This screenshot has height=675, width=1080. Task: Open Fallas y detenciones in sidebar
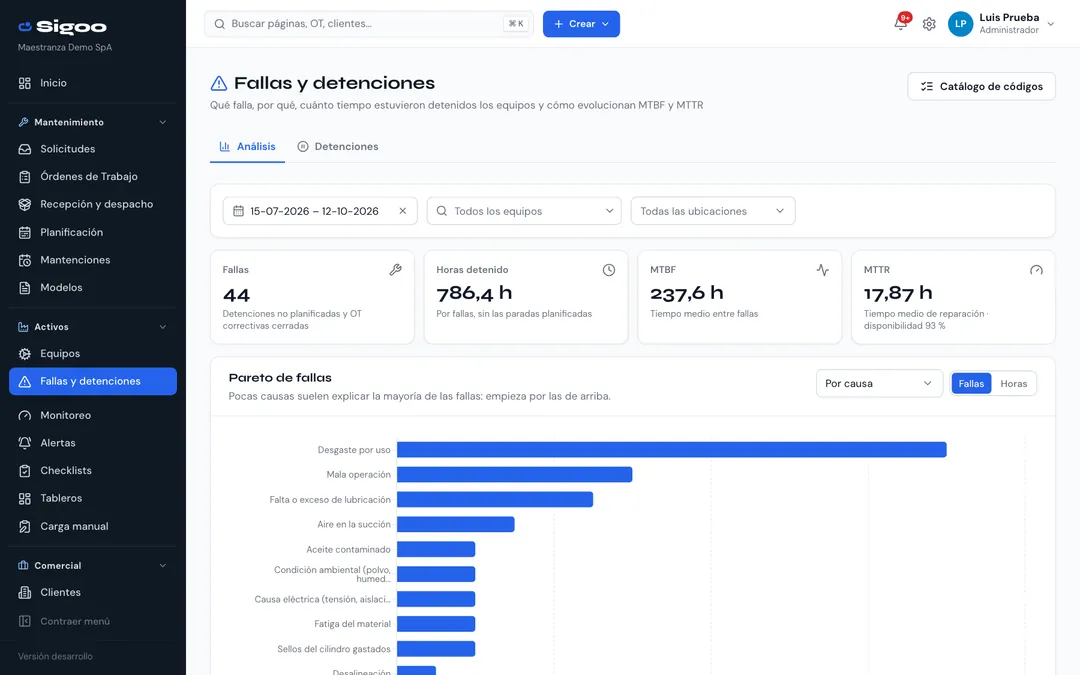93,382
